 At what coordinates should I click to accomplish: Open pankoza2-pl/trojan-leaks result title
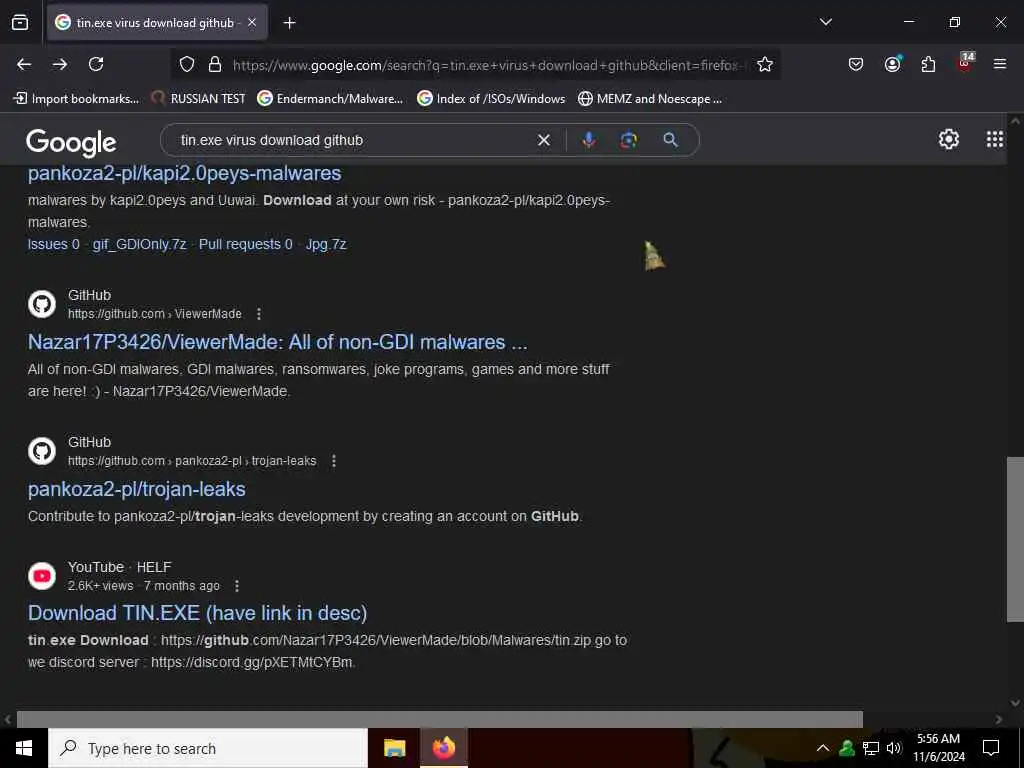136,489
